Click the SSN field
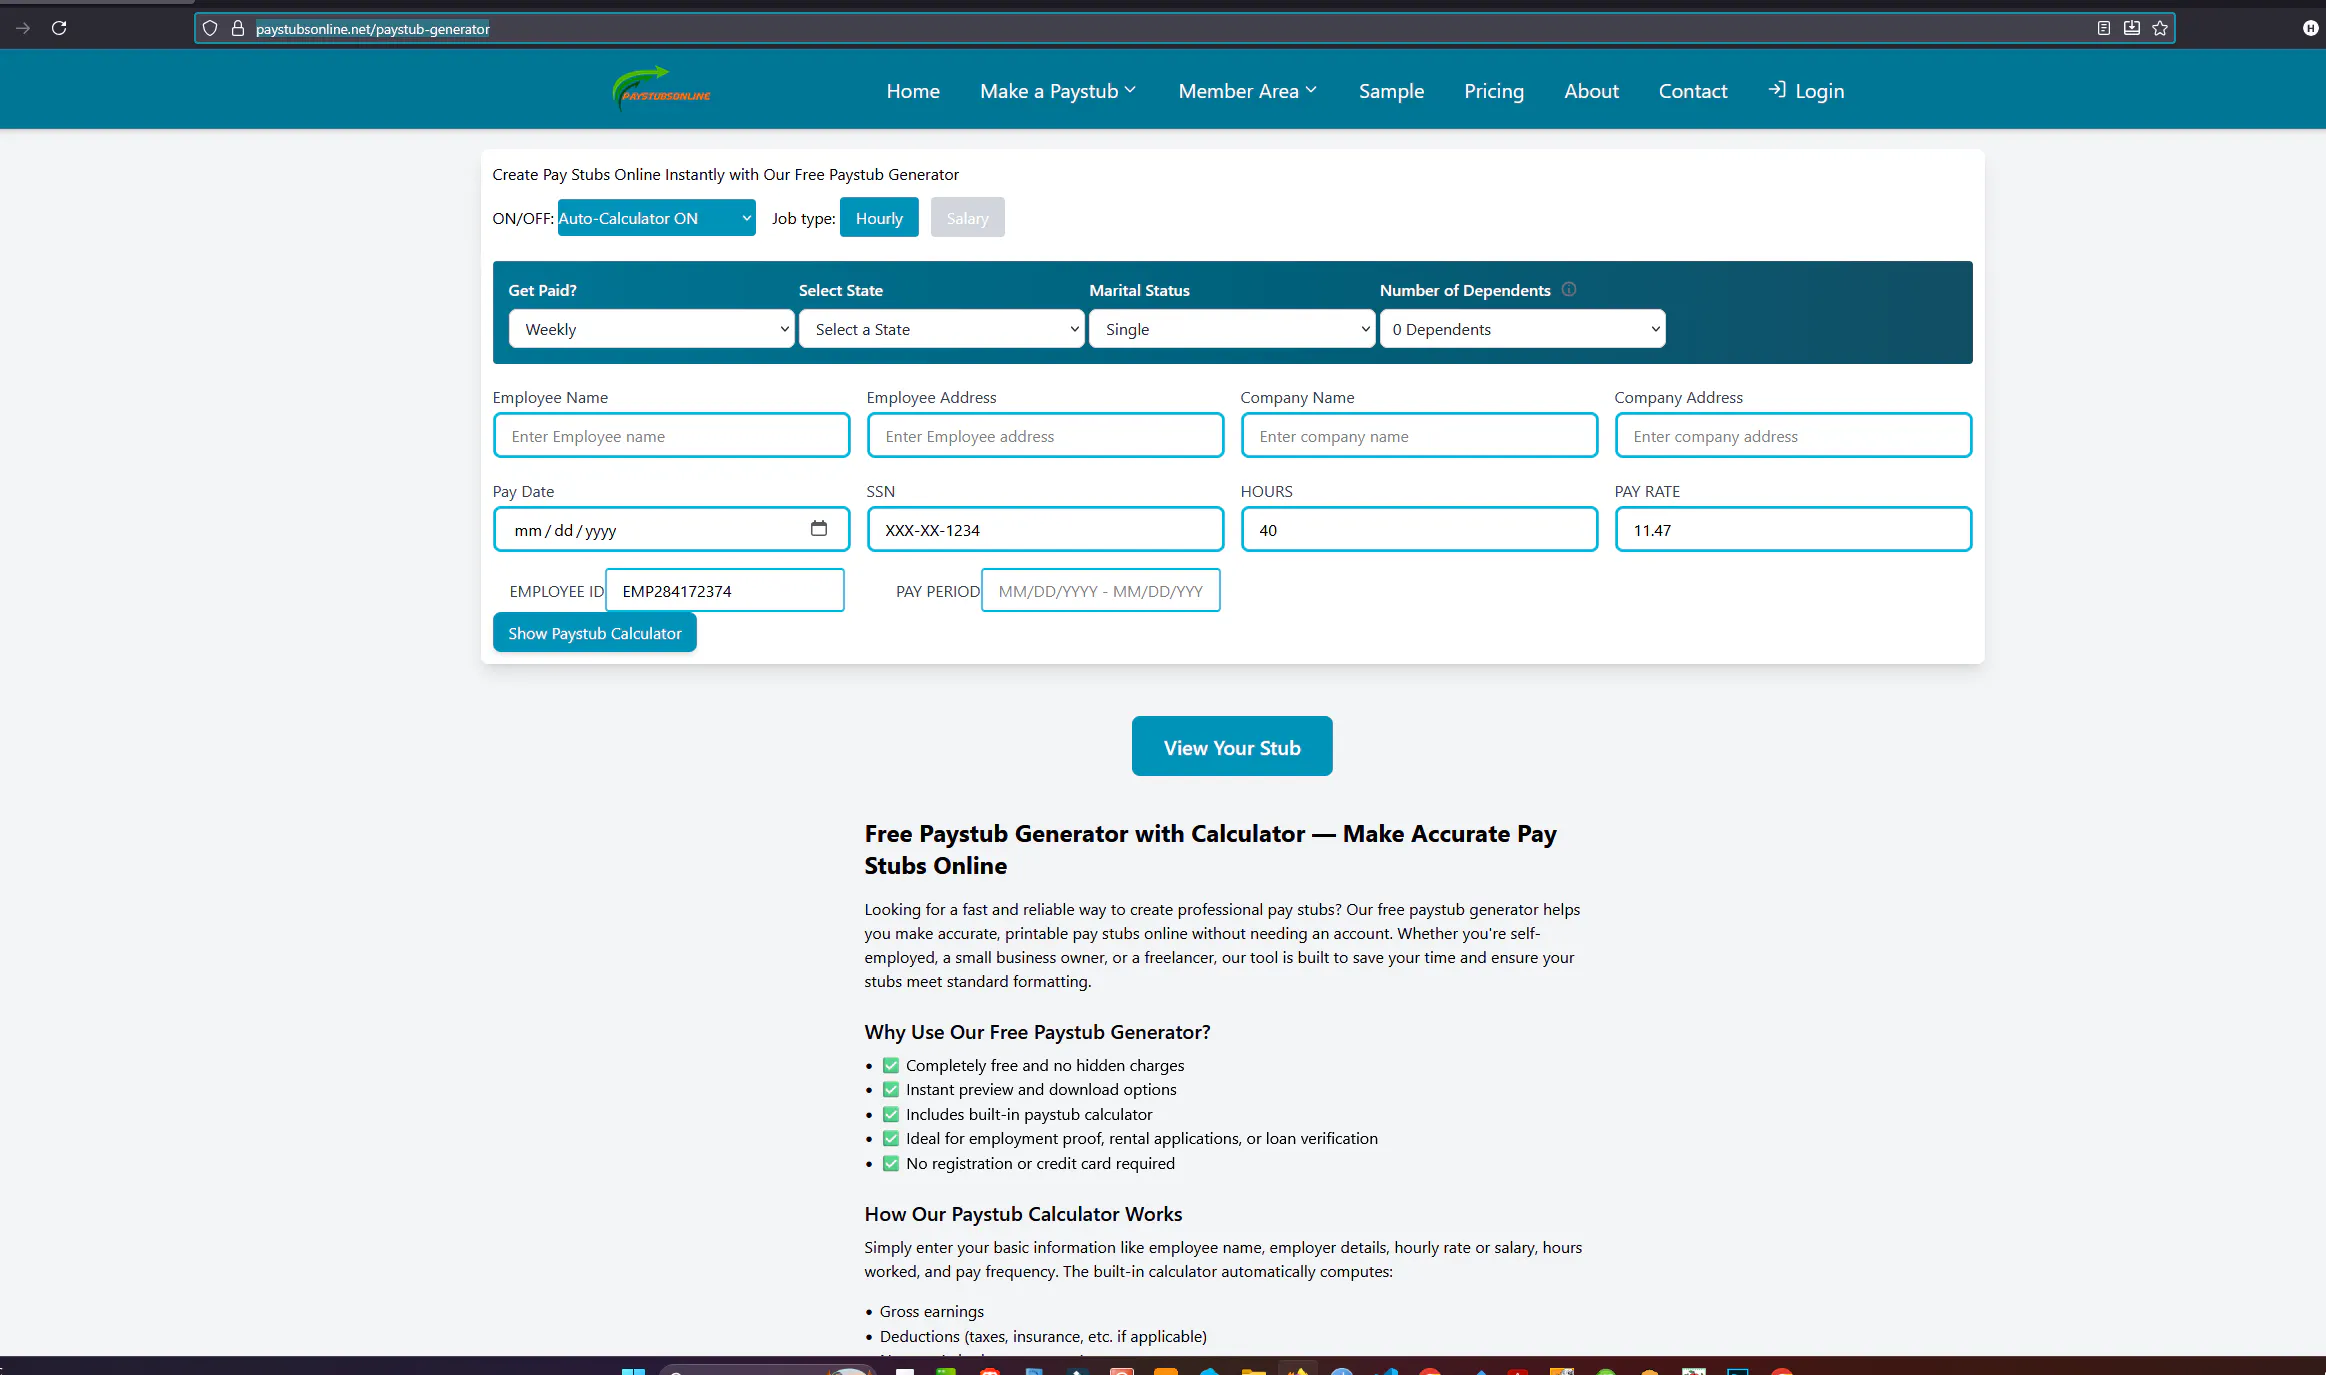 tap(1045, 530)
